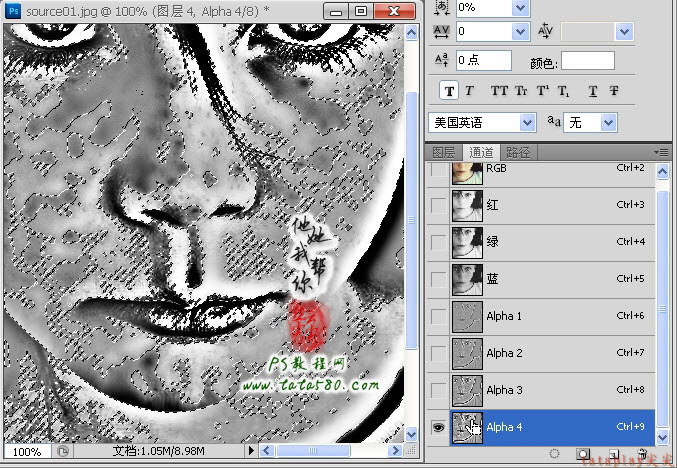
Task: Open 美国英语 language dropdown
Action: pyautogui.click(x=527, y=123)
